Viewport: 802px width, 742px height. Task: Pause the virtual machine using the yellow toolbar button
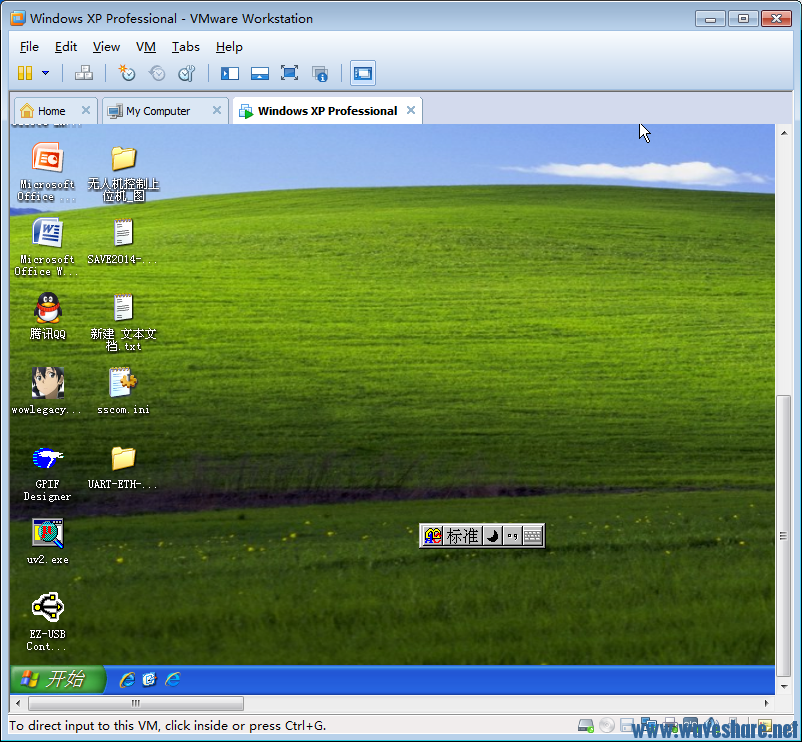pyautogui.click(x=25, y=73)
